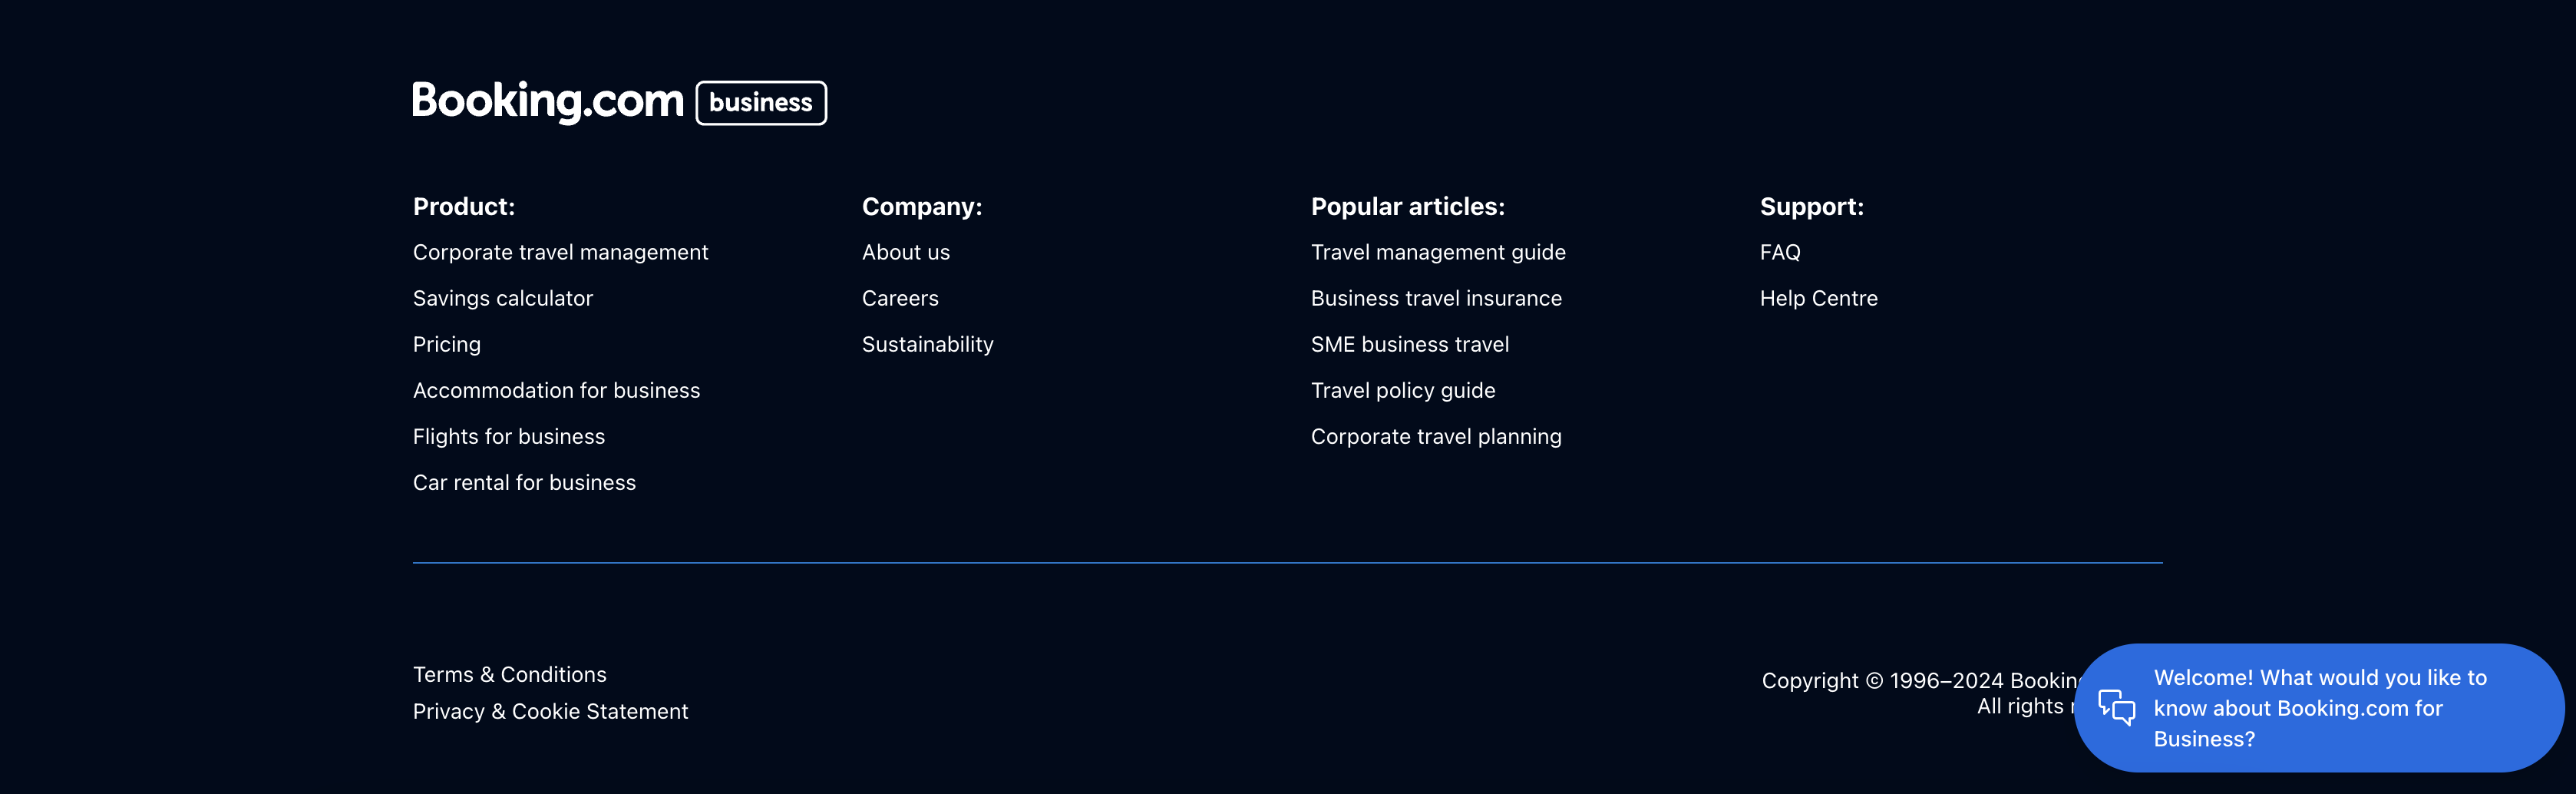Open the SME business travel article
Viewport: 2576px width, 794px height.
[1410, 344]
